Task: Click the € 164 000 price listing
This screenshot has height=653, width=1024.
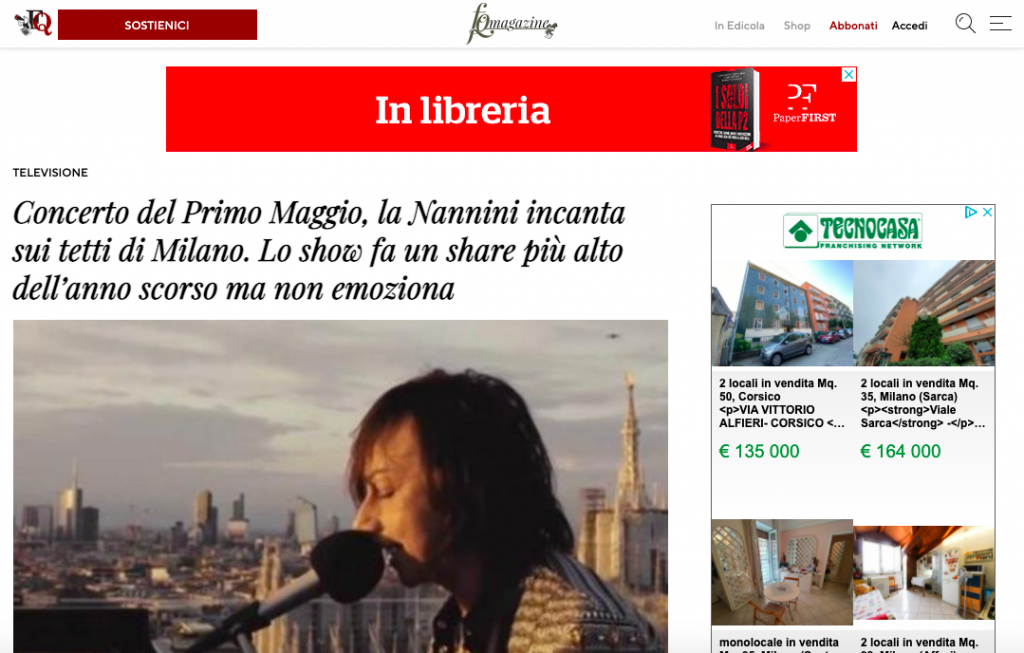Action: (x=901, y=451)
